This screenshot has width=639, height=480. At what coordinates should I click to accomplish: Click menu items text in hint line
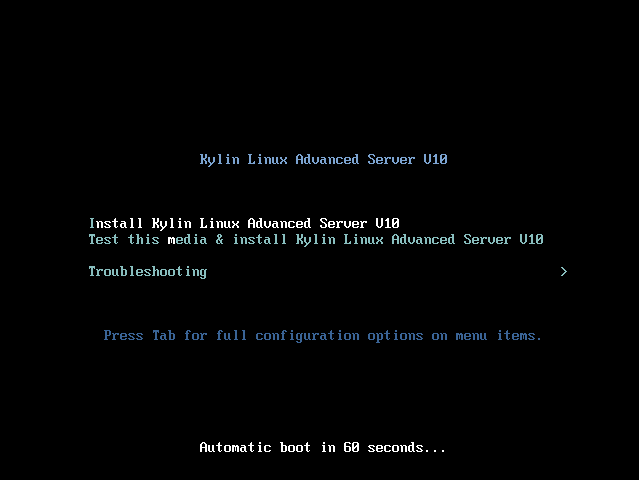pos(499,336)
